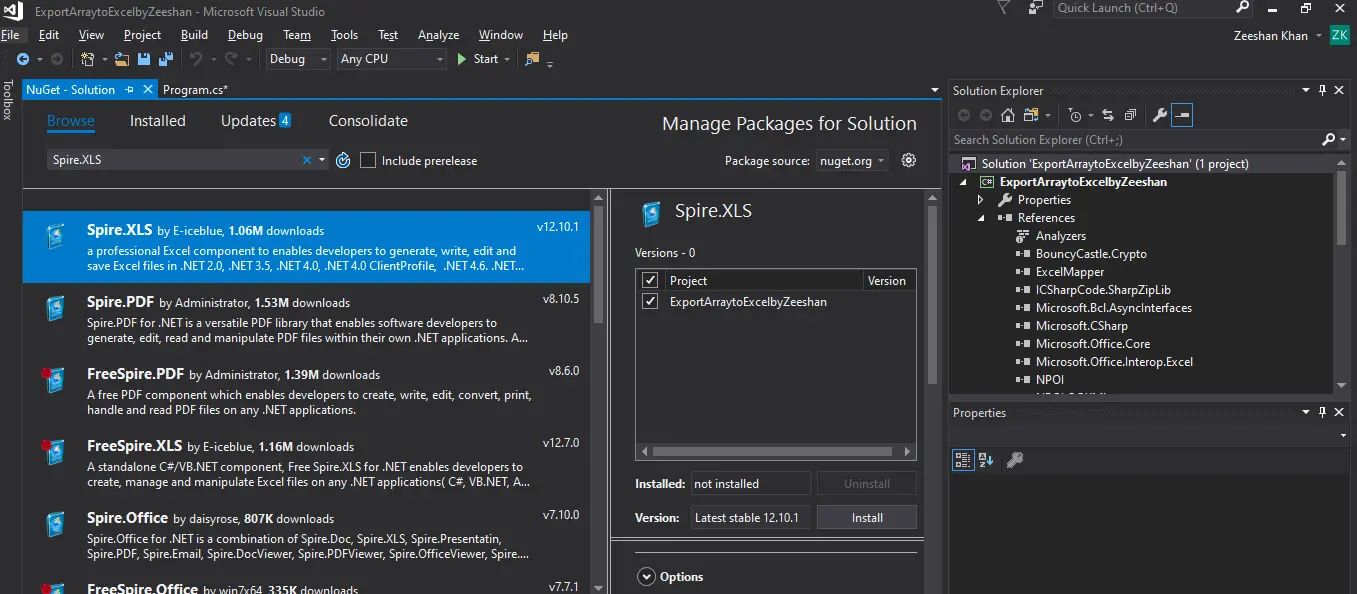Click the ZK account avatar badge
Screen dimensions: 1357x594
click(1339, 35)
